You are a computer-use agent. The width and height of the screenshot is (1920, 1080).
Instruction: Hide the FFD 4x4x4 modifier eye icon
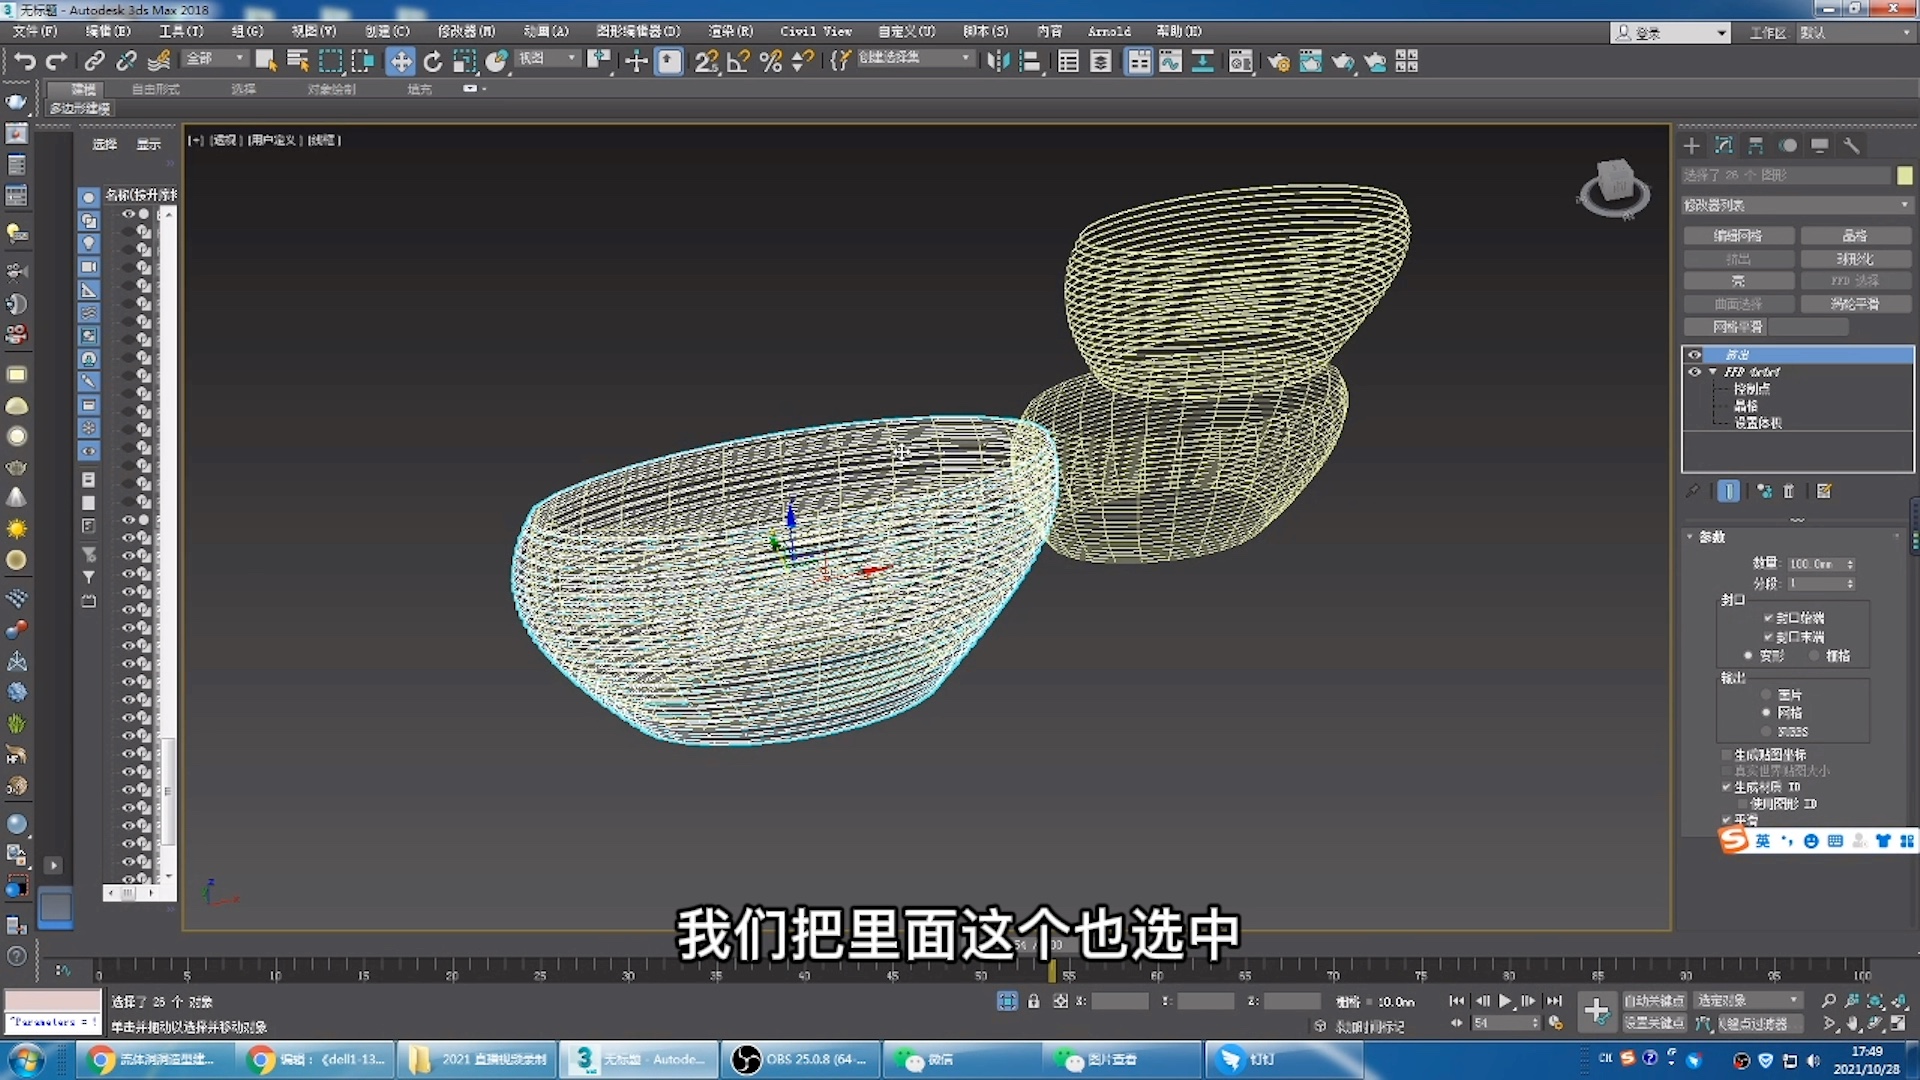pos(1694,371)
